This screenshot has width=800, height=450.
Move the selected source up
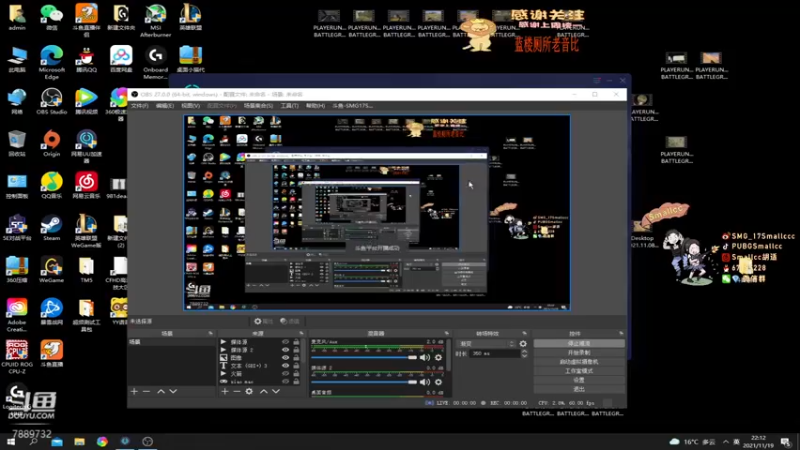[x=263, y=391]
